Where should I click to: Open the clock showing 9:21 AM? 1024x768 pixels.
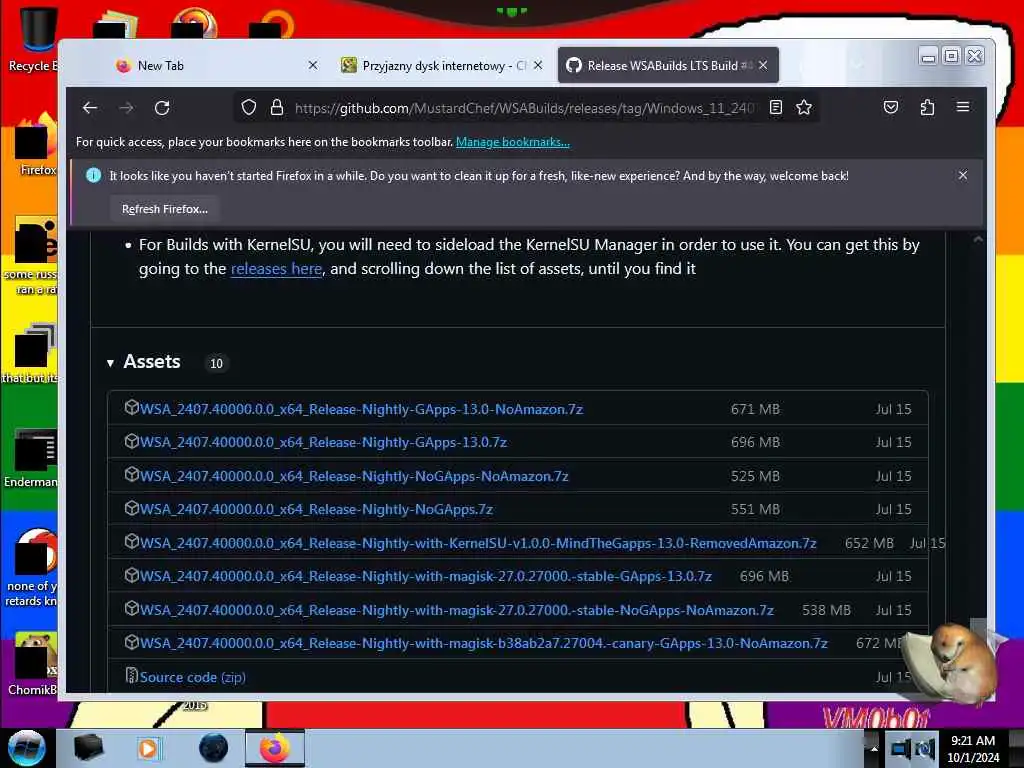[973, 749]
